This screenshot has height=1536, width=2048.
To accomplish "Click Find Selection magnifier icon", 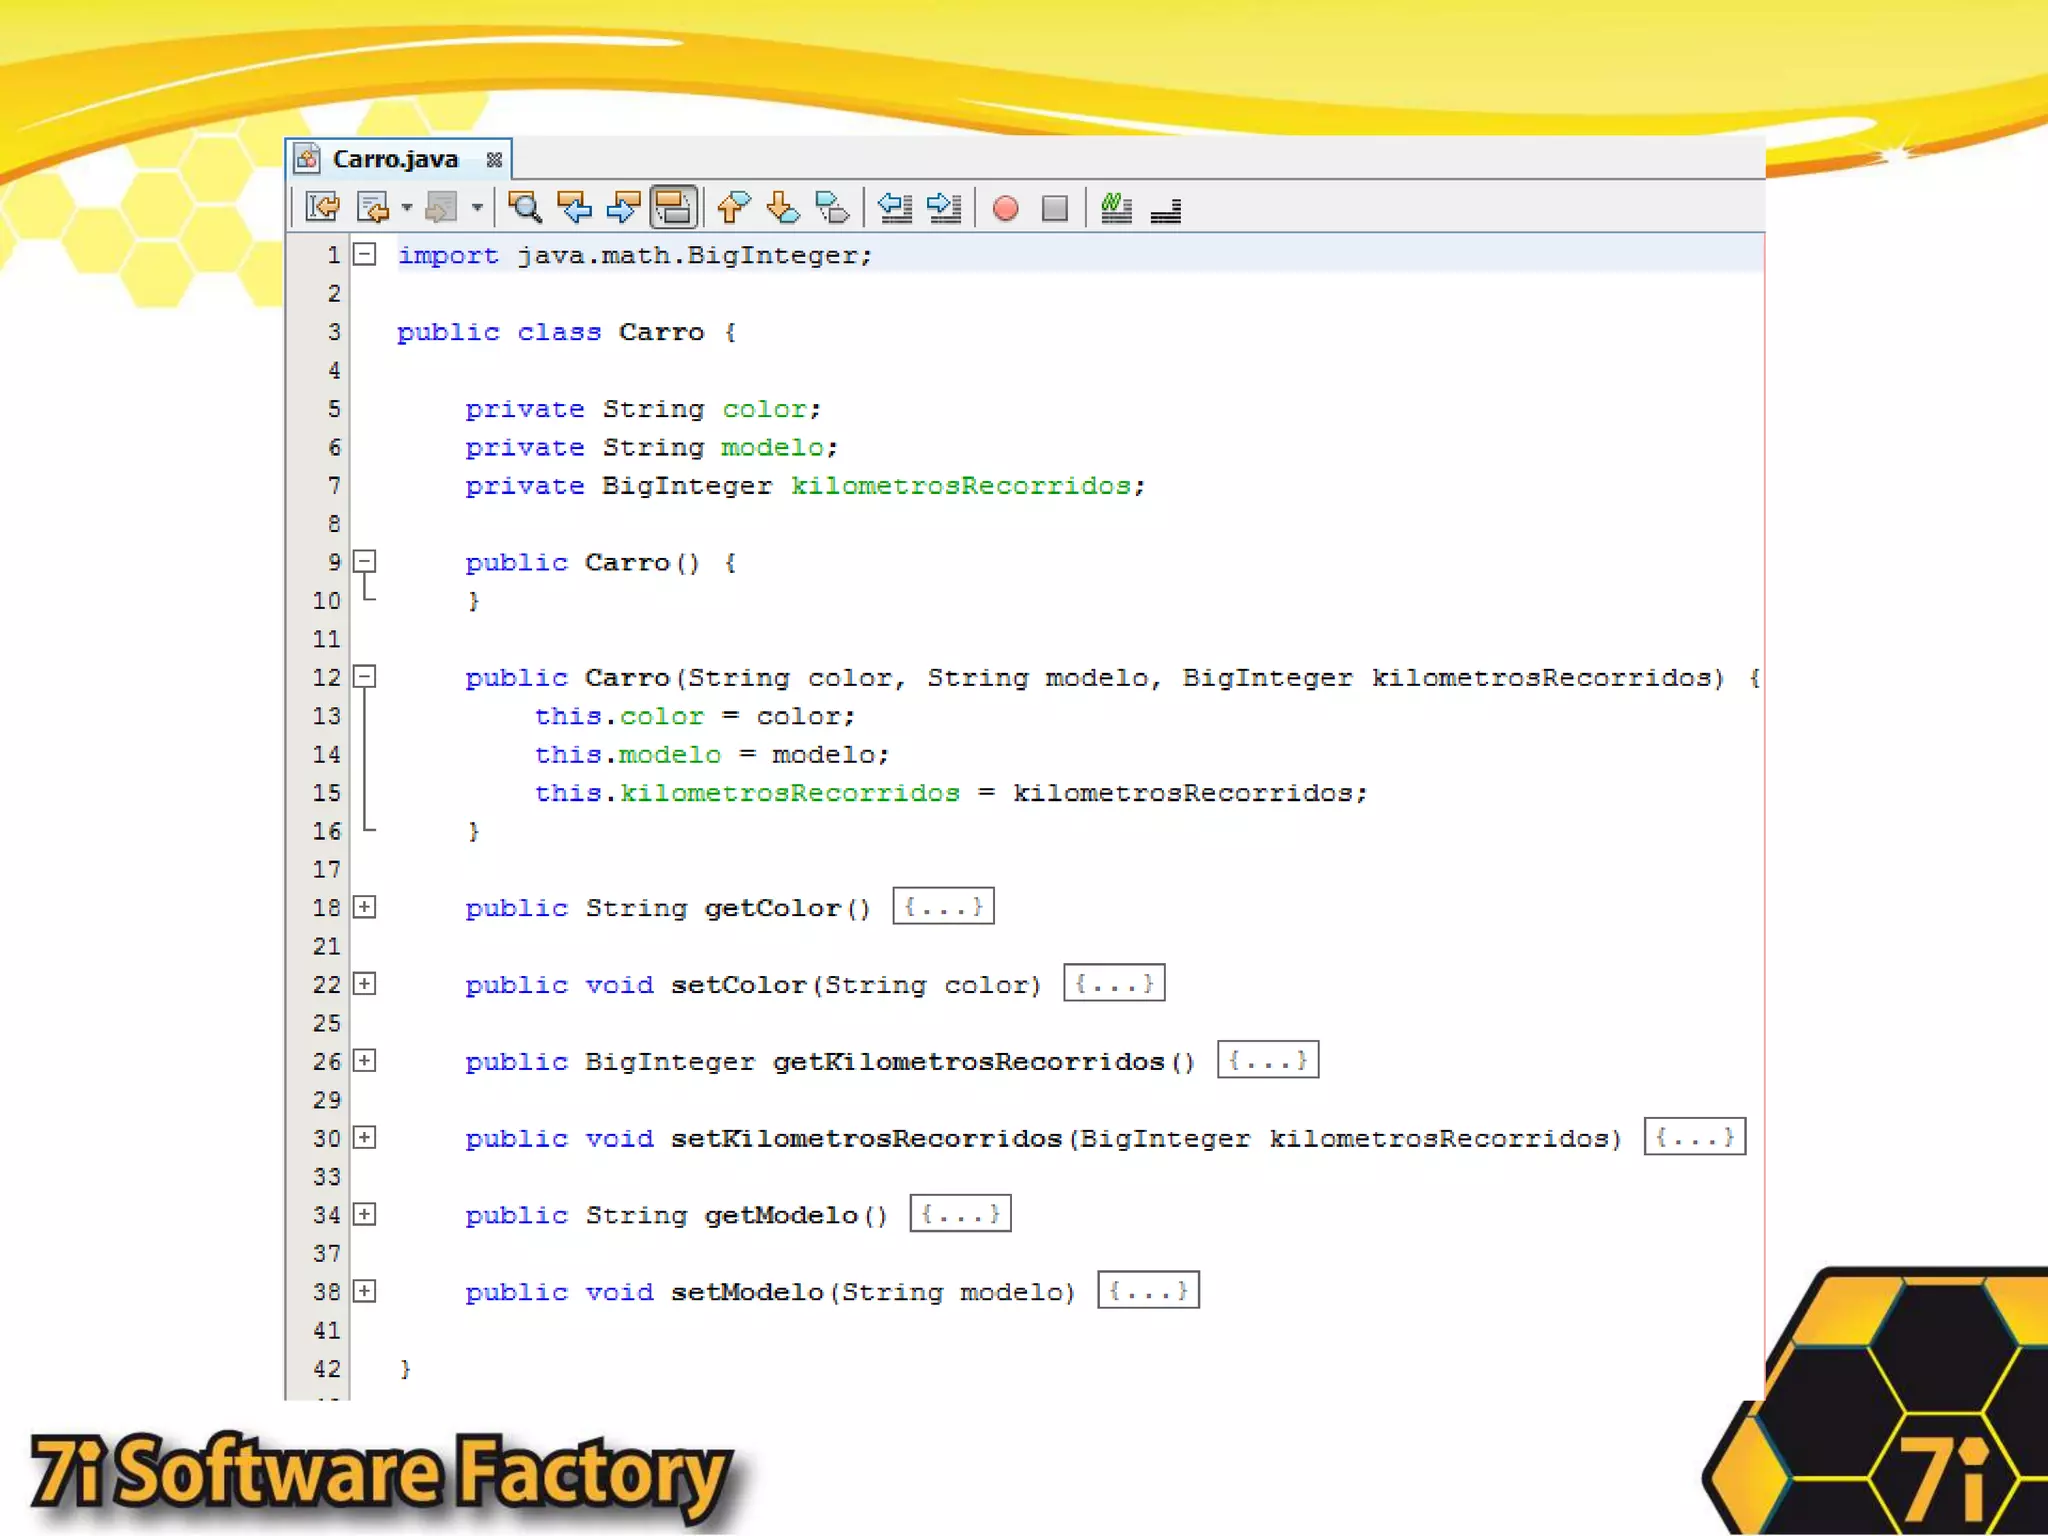I will [524, 208].
